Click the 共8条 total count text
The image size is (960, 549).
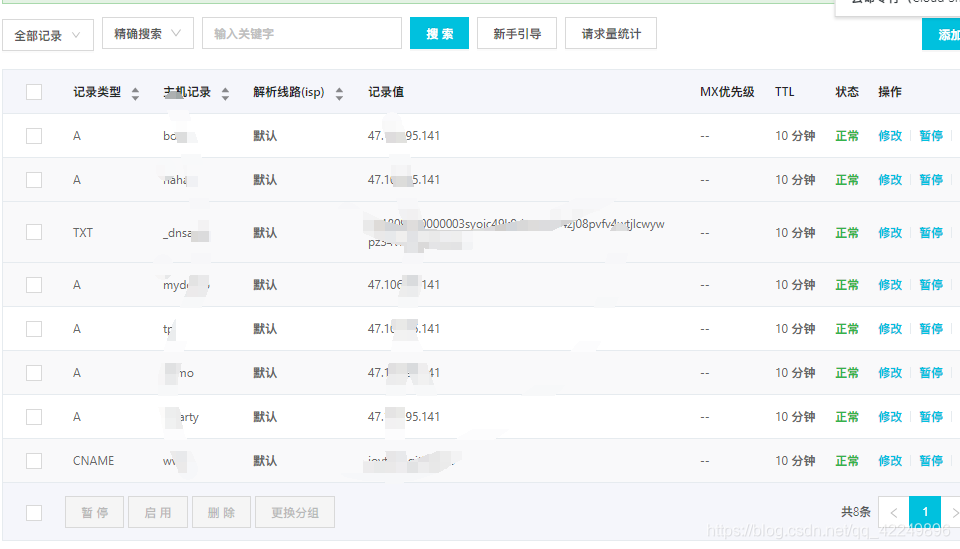(x=855, y=512)
